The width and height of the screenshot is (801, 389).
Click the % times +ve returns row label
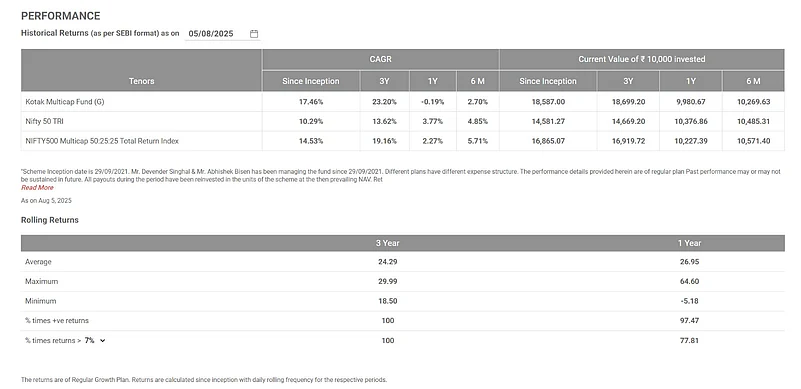click(x=57, y=321)
